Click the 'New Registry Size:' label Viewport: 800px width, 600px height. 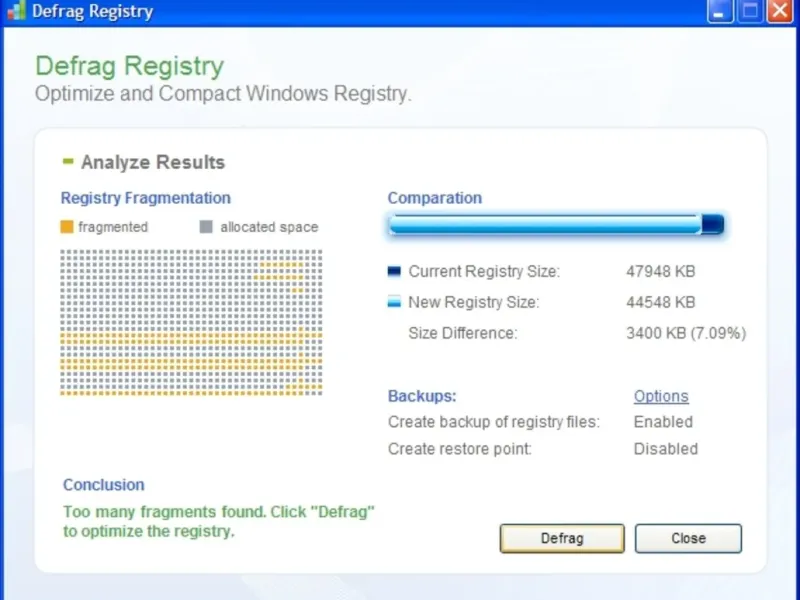474,302
